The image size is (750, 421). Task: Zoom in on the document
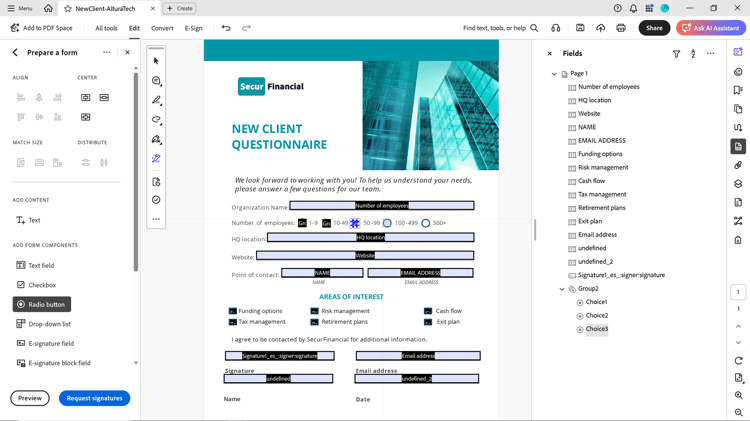tap(739, 395)
